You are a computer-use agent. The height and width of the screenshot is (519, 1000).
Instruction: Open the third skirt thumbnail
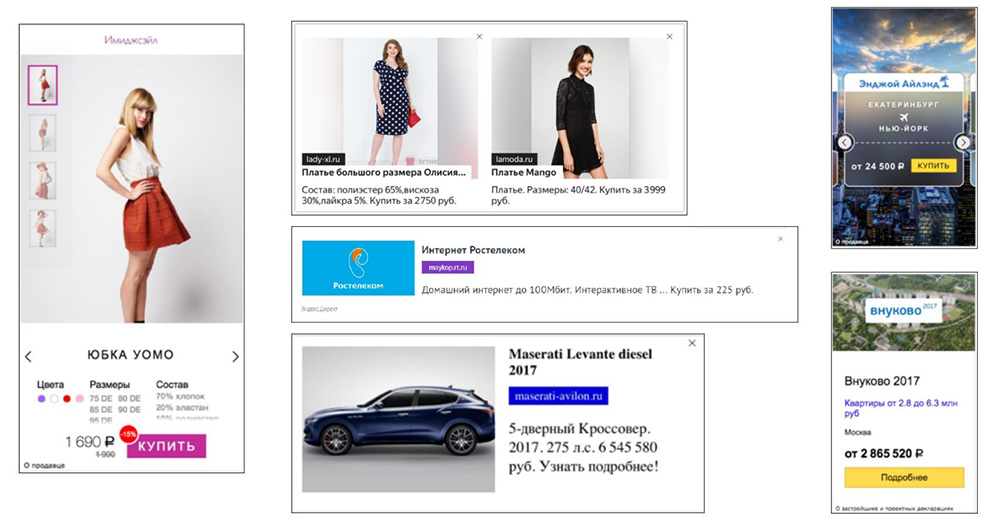click(43, 180)
